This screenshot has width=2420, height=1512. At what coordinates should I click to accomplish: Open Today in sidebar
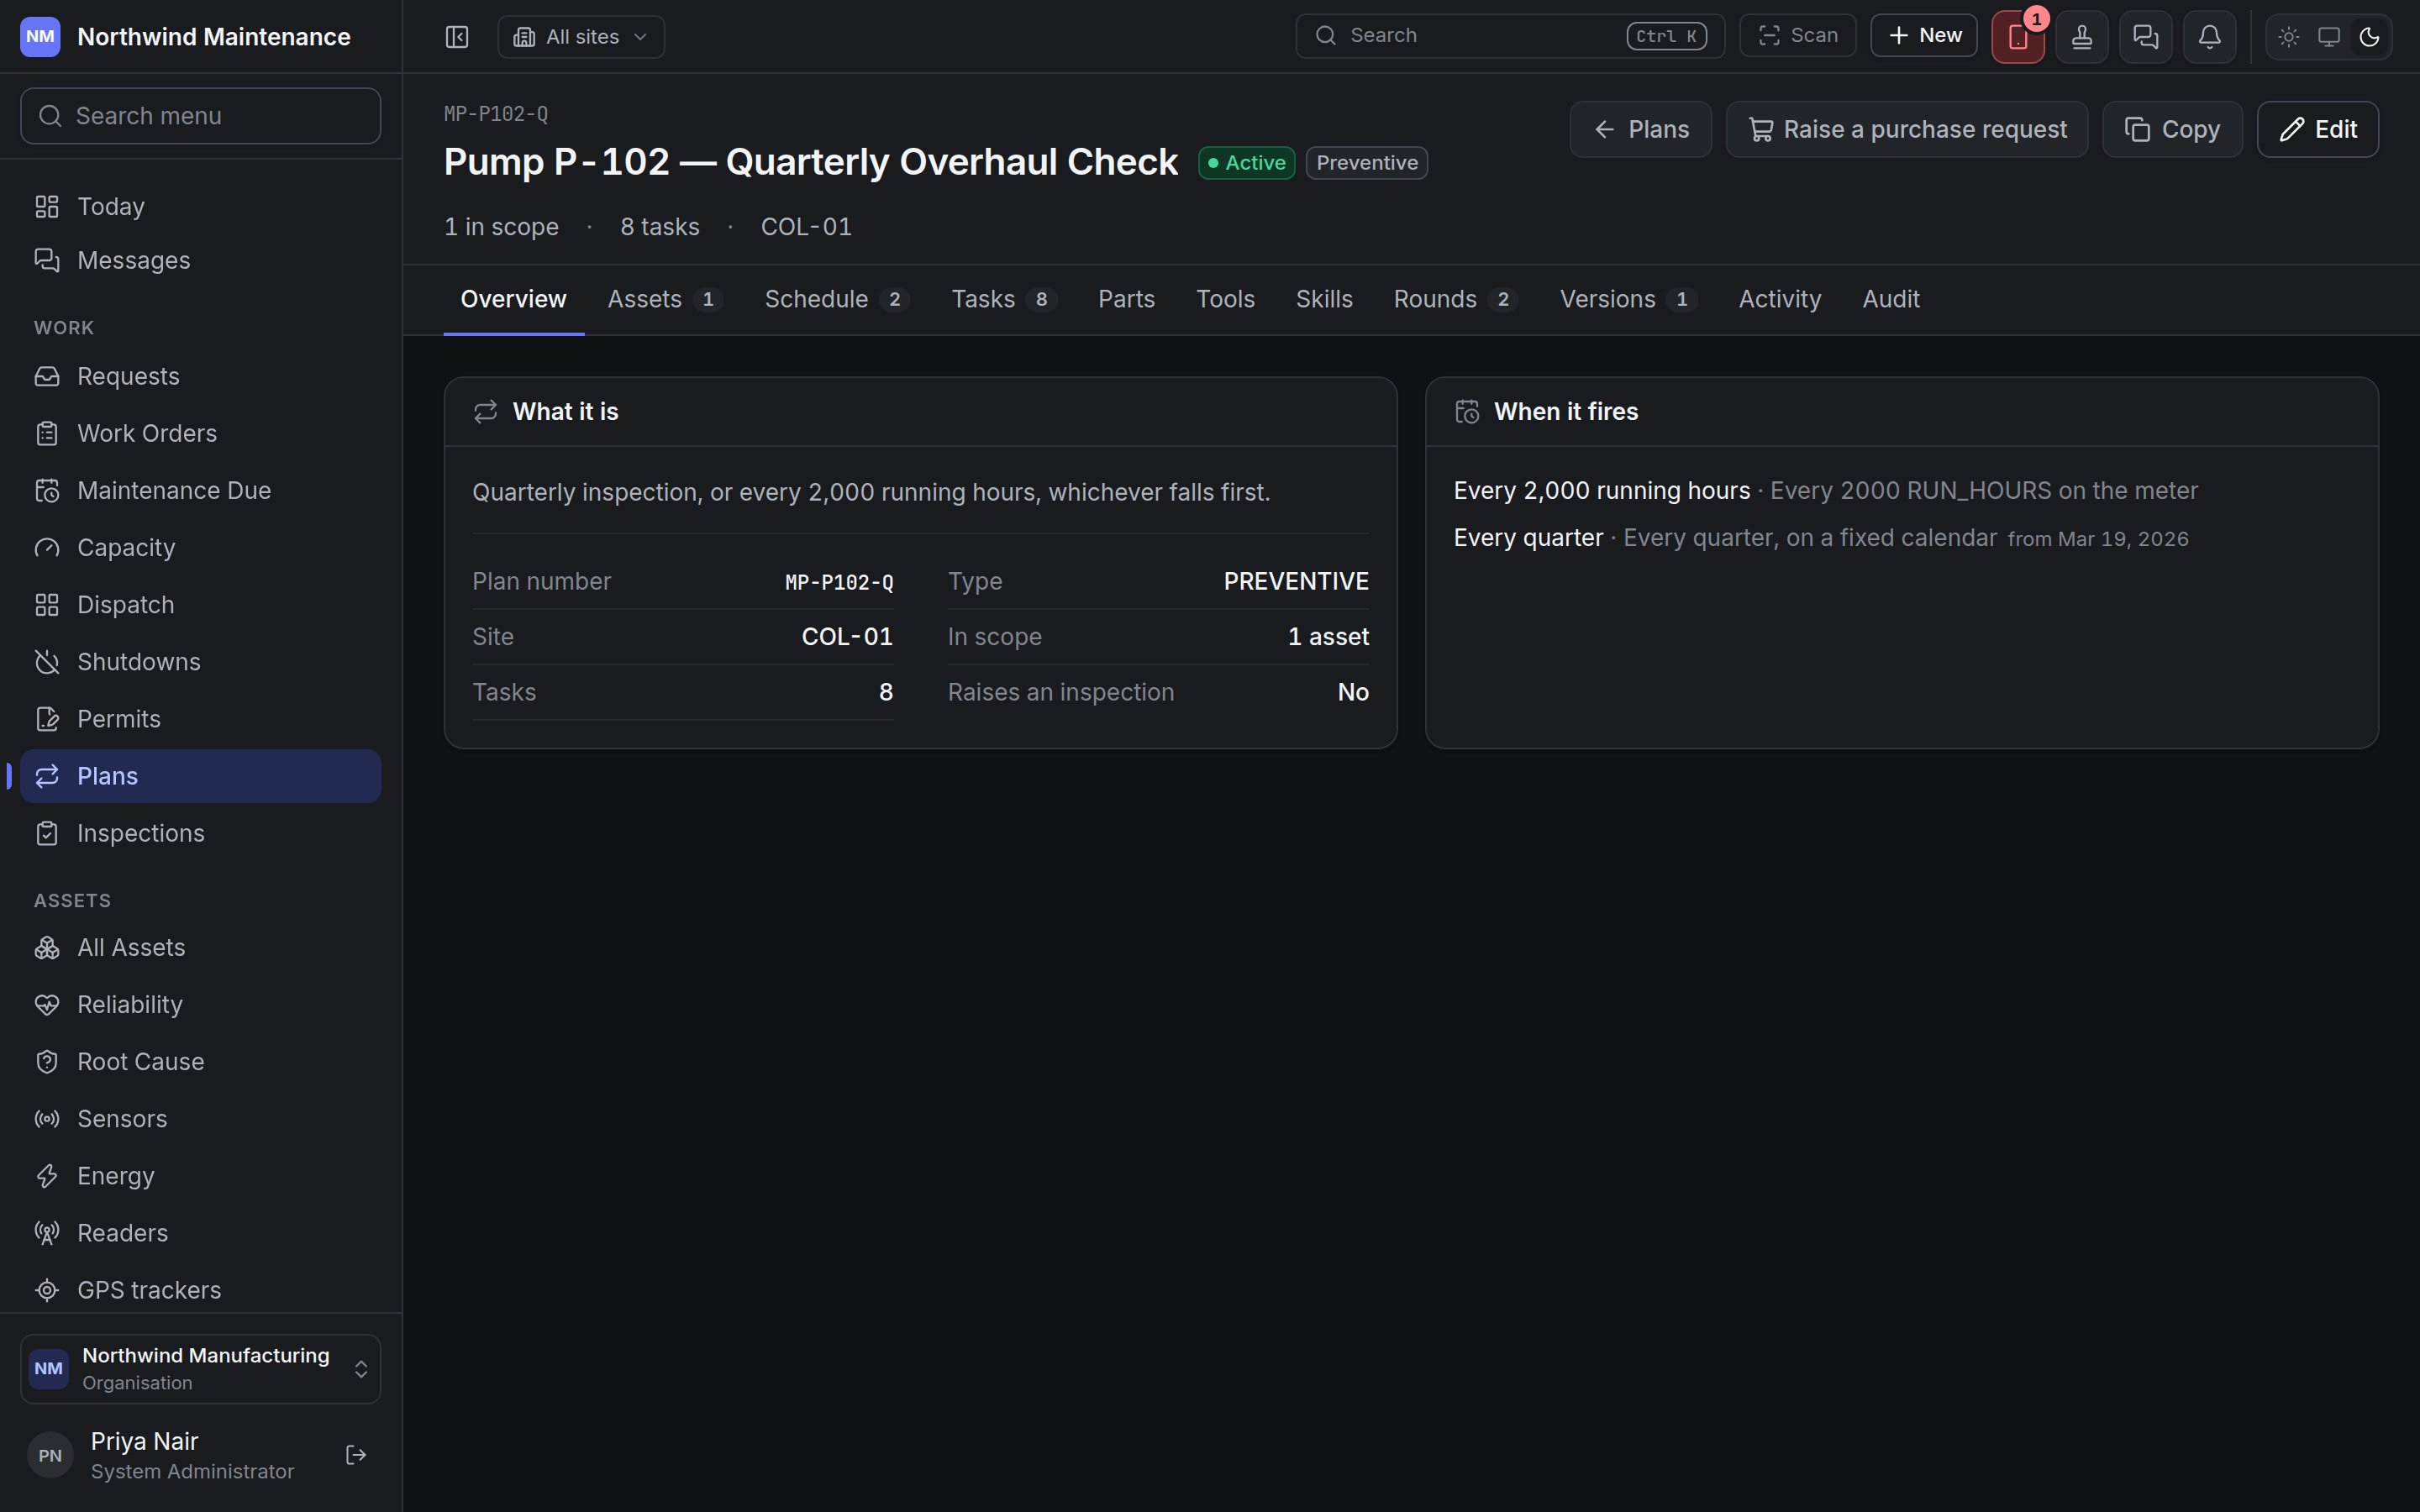[201, 206]
